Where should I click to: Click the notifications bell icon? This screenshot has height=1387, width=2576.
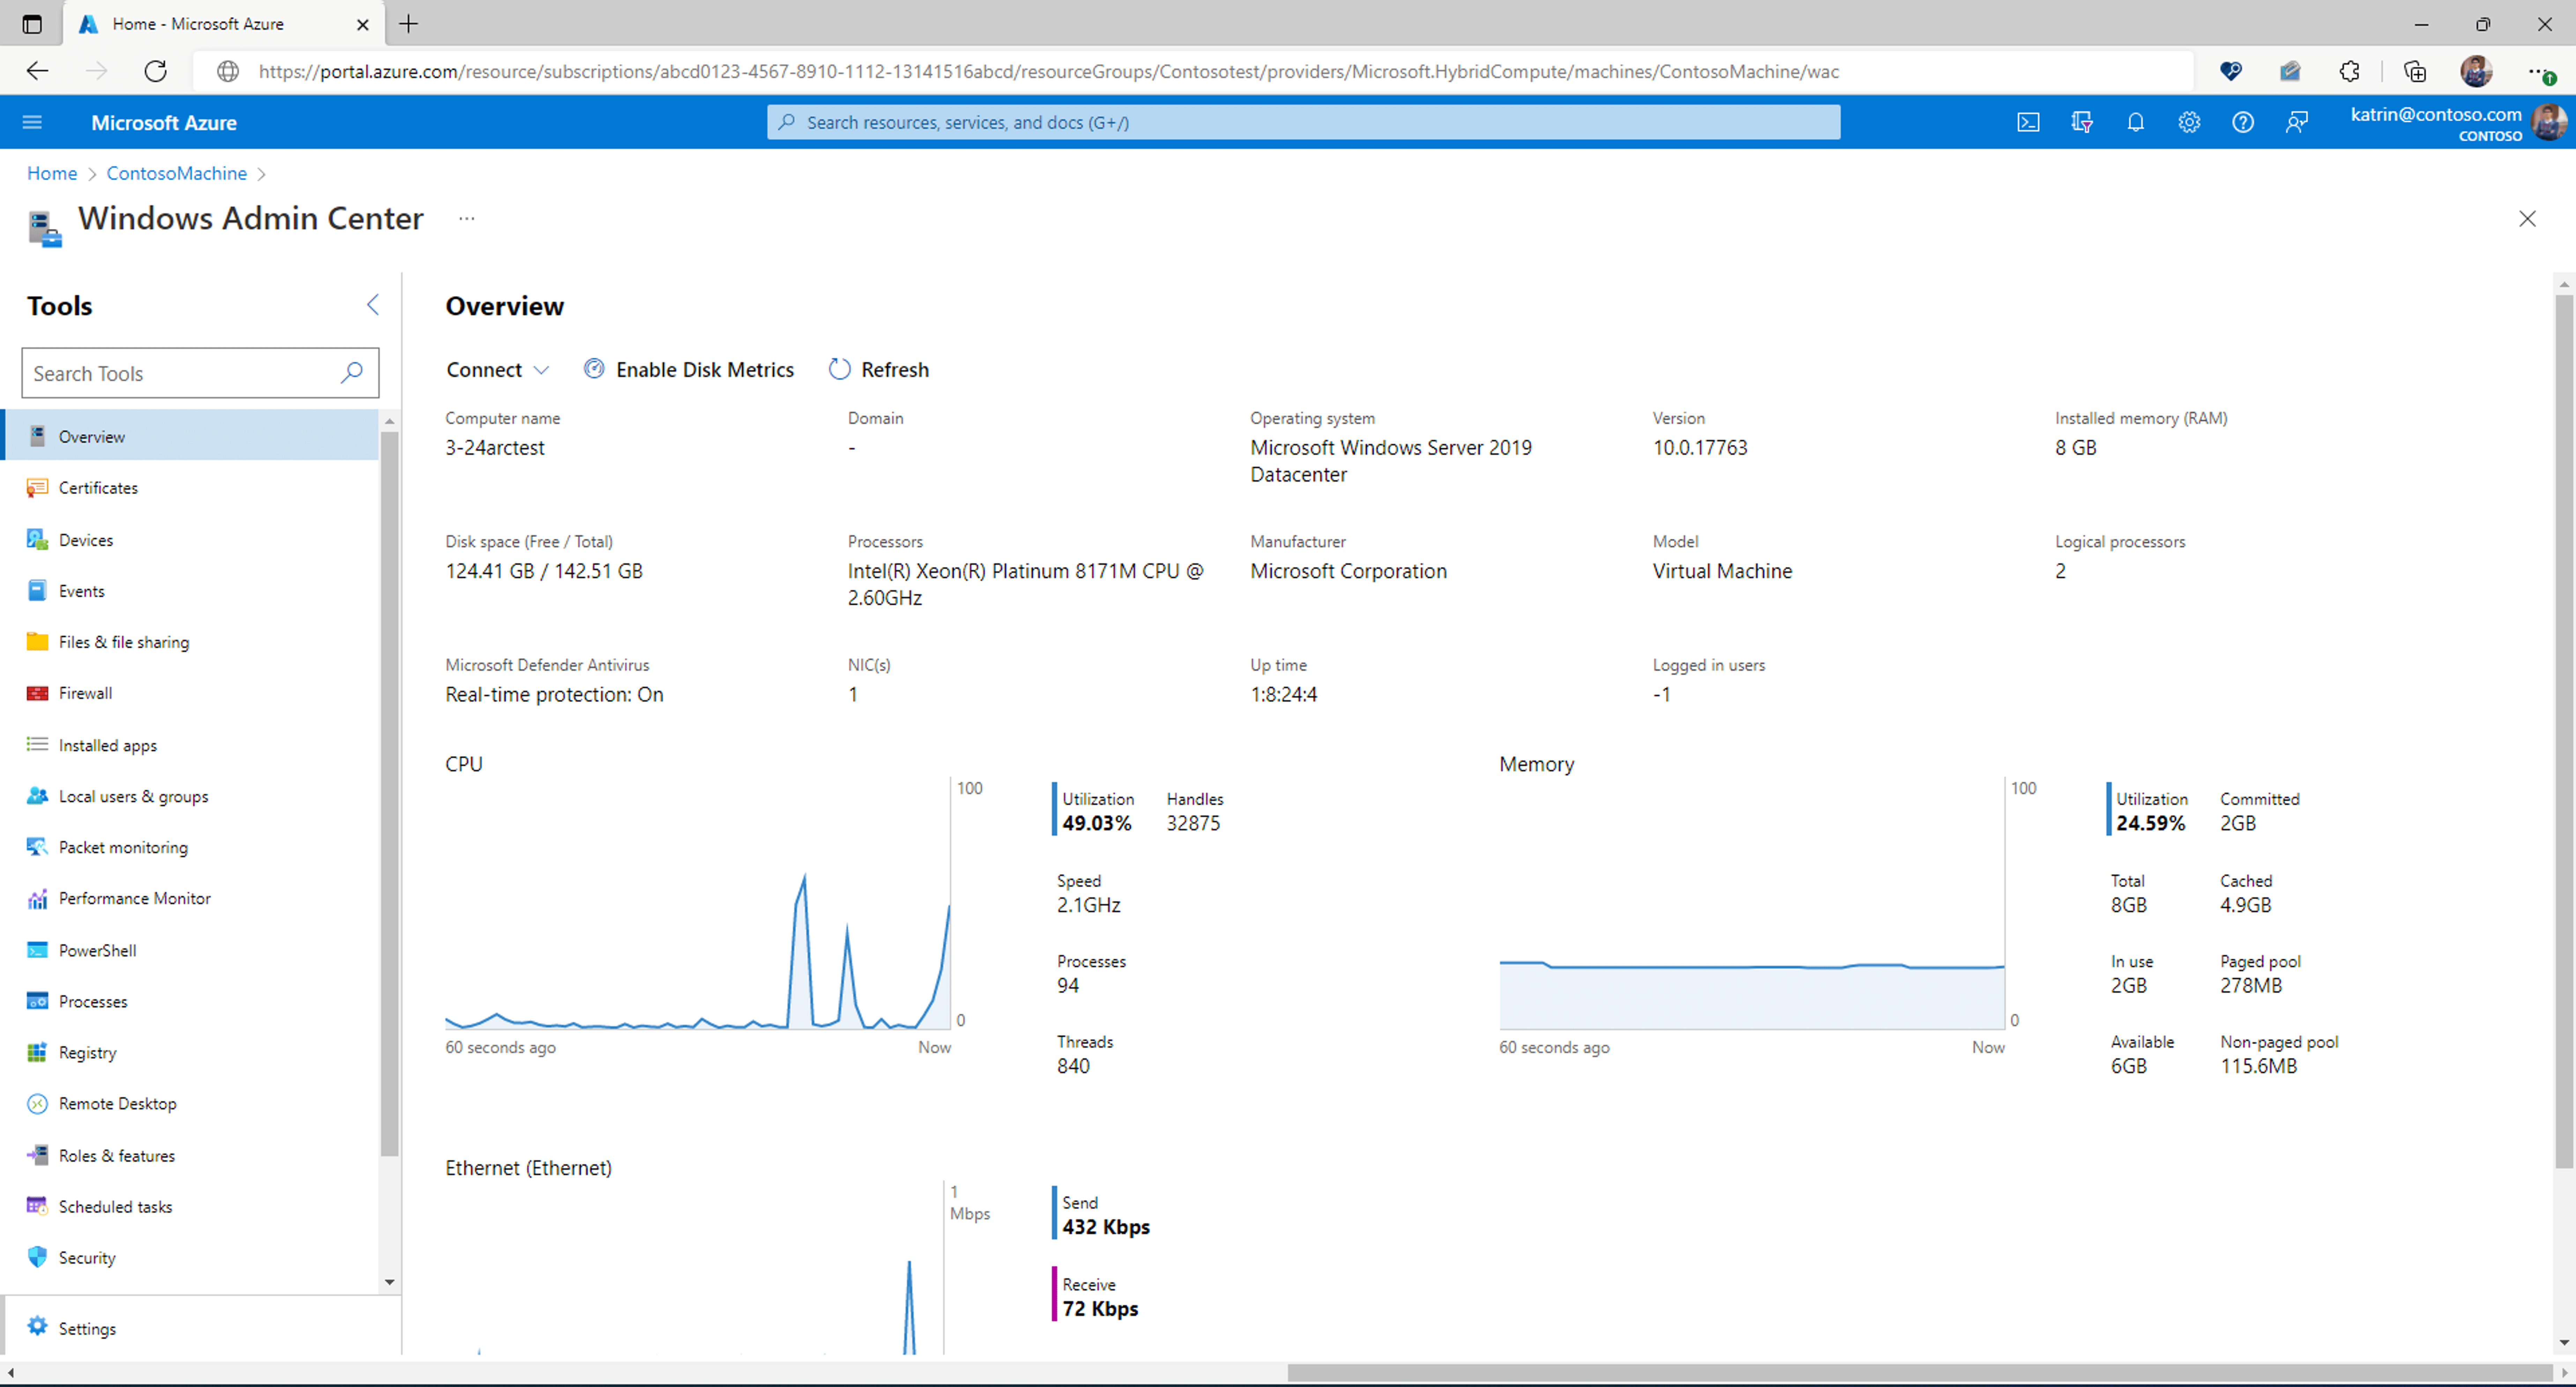click(x=2135, y=122)
